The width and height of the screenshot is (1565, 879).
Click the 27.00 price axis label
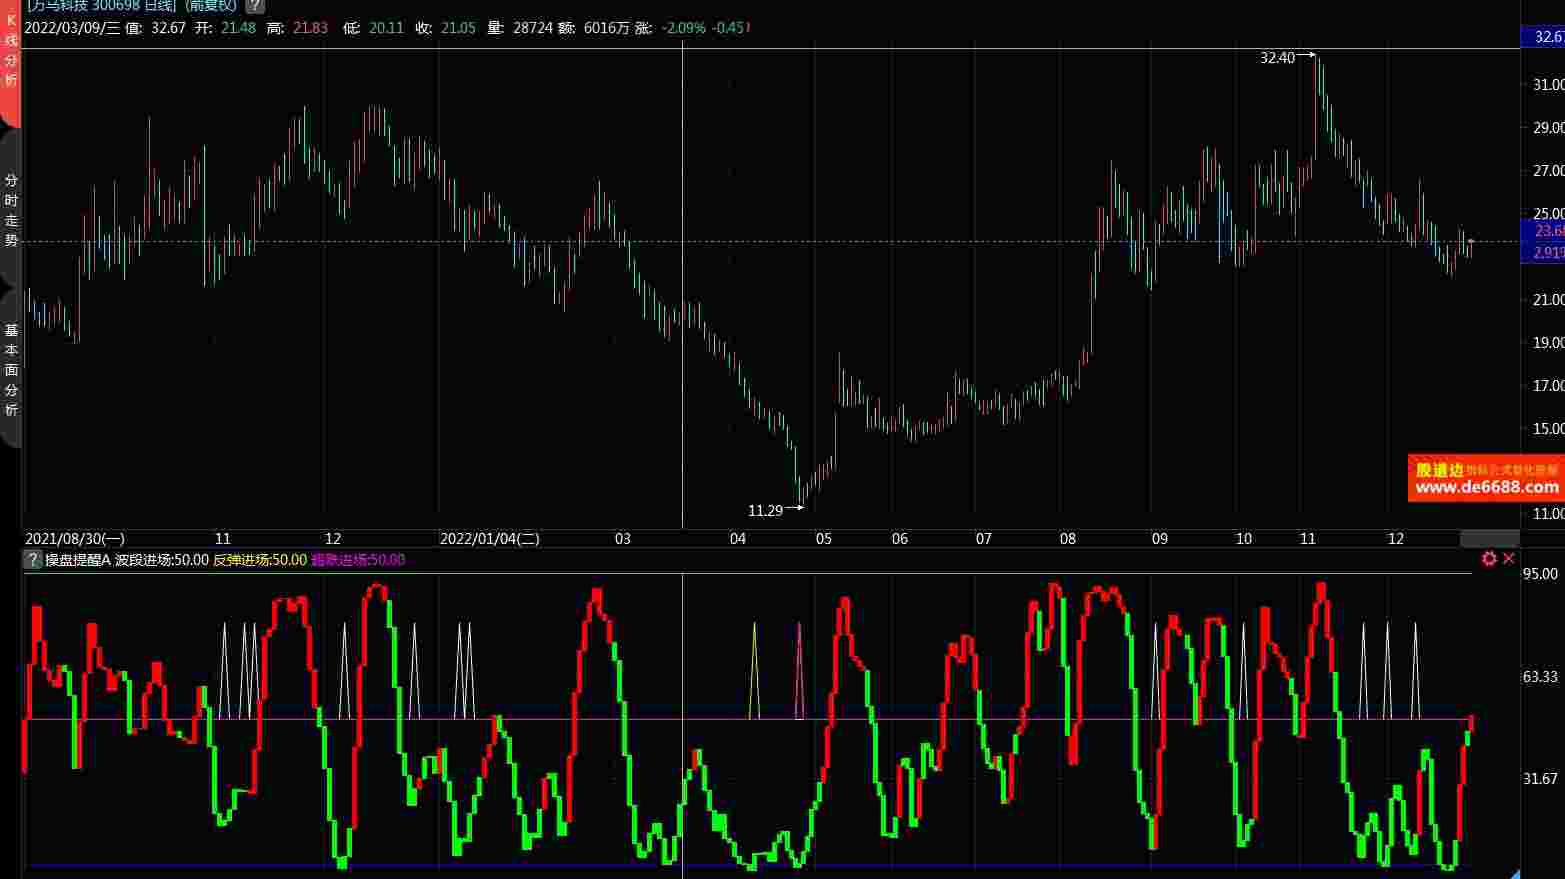[x=1548, y=171]
